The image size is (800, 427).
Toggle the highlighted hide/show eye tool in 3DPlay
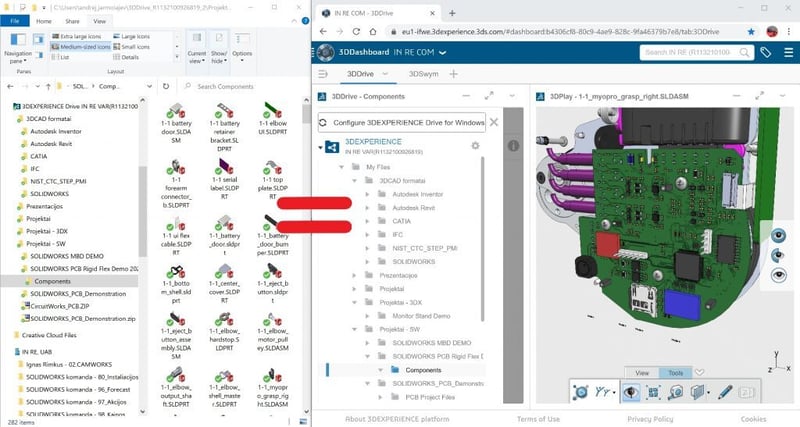pyautogui.click(x=631, y=392)
